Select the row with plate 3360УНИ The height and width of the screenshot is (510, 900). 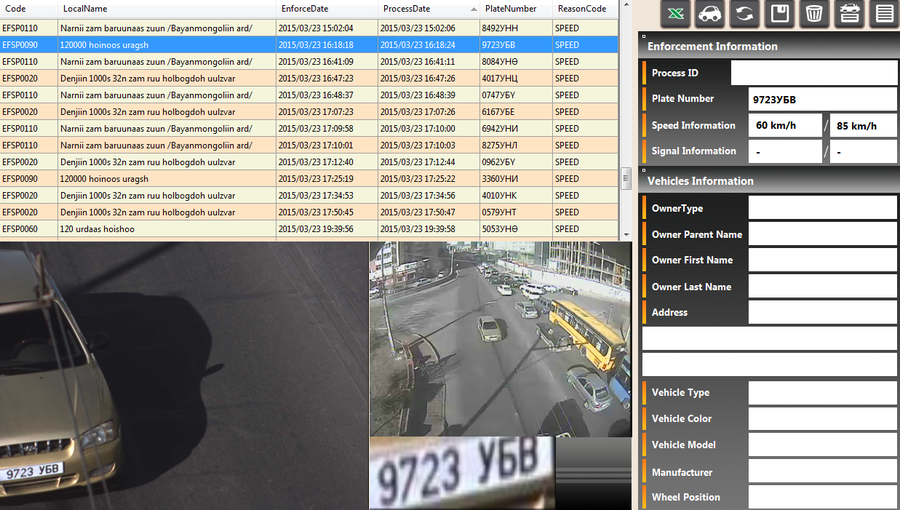click(x=309, y=178)
